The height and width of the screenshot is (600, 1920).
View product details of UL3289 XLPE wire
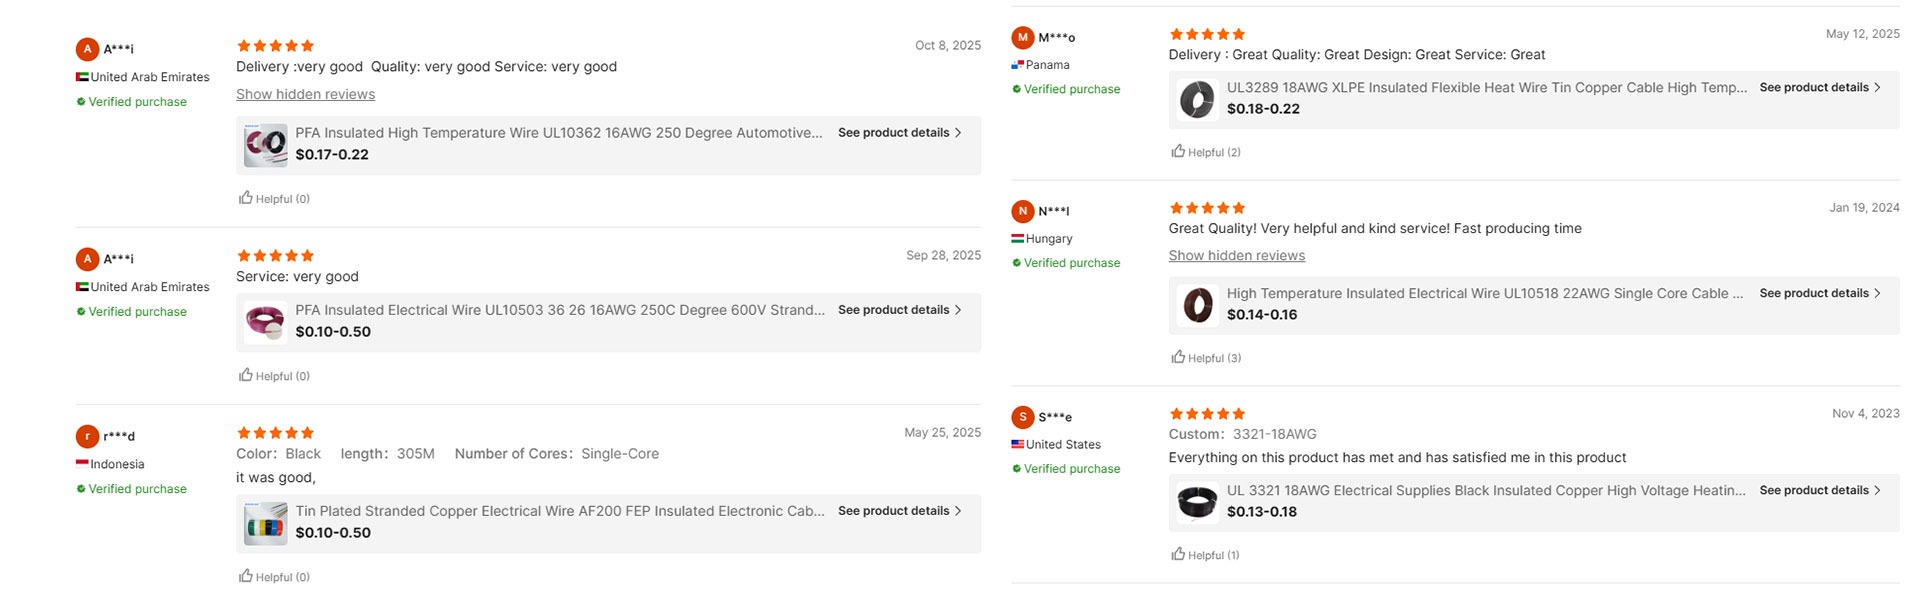[x=1820, y=88]
